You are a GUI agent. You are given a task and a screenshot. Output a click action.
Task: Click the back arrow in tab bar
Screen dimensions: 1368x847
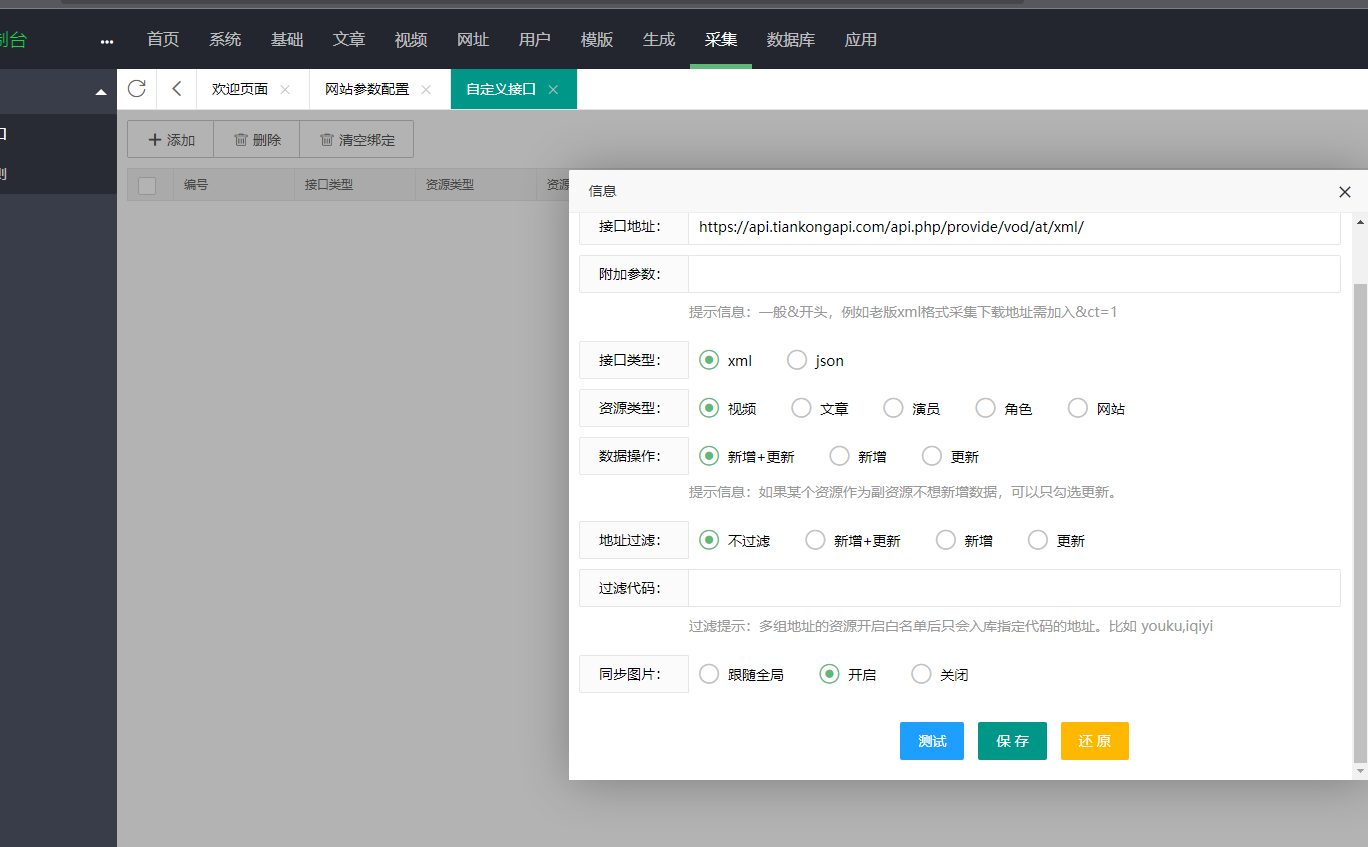click(x=177, y=89)
